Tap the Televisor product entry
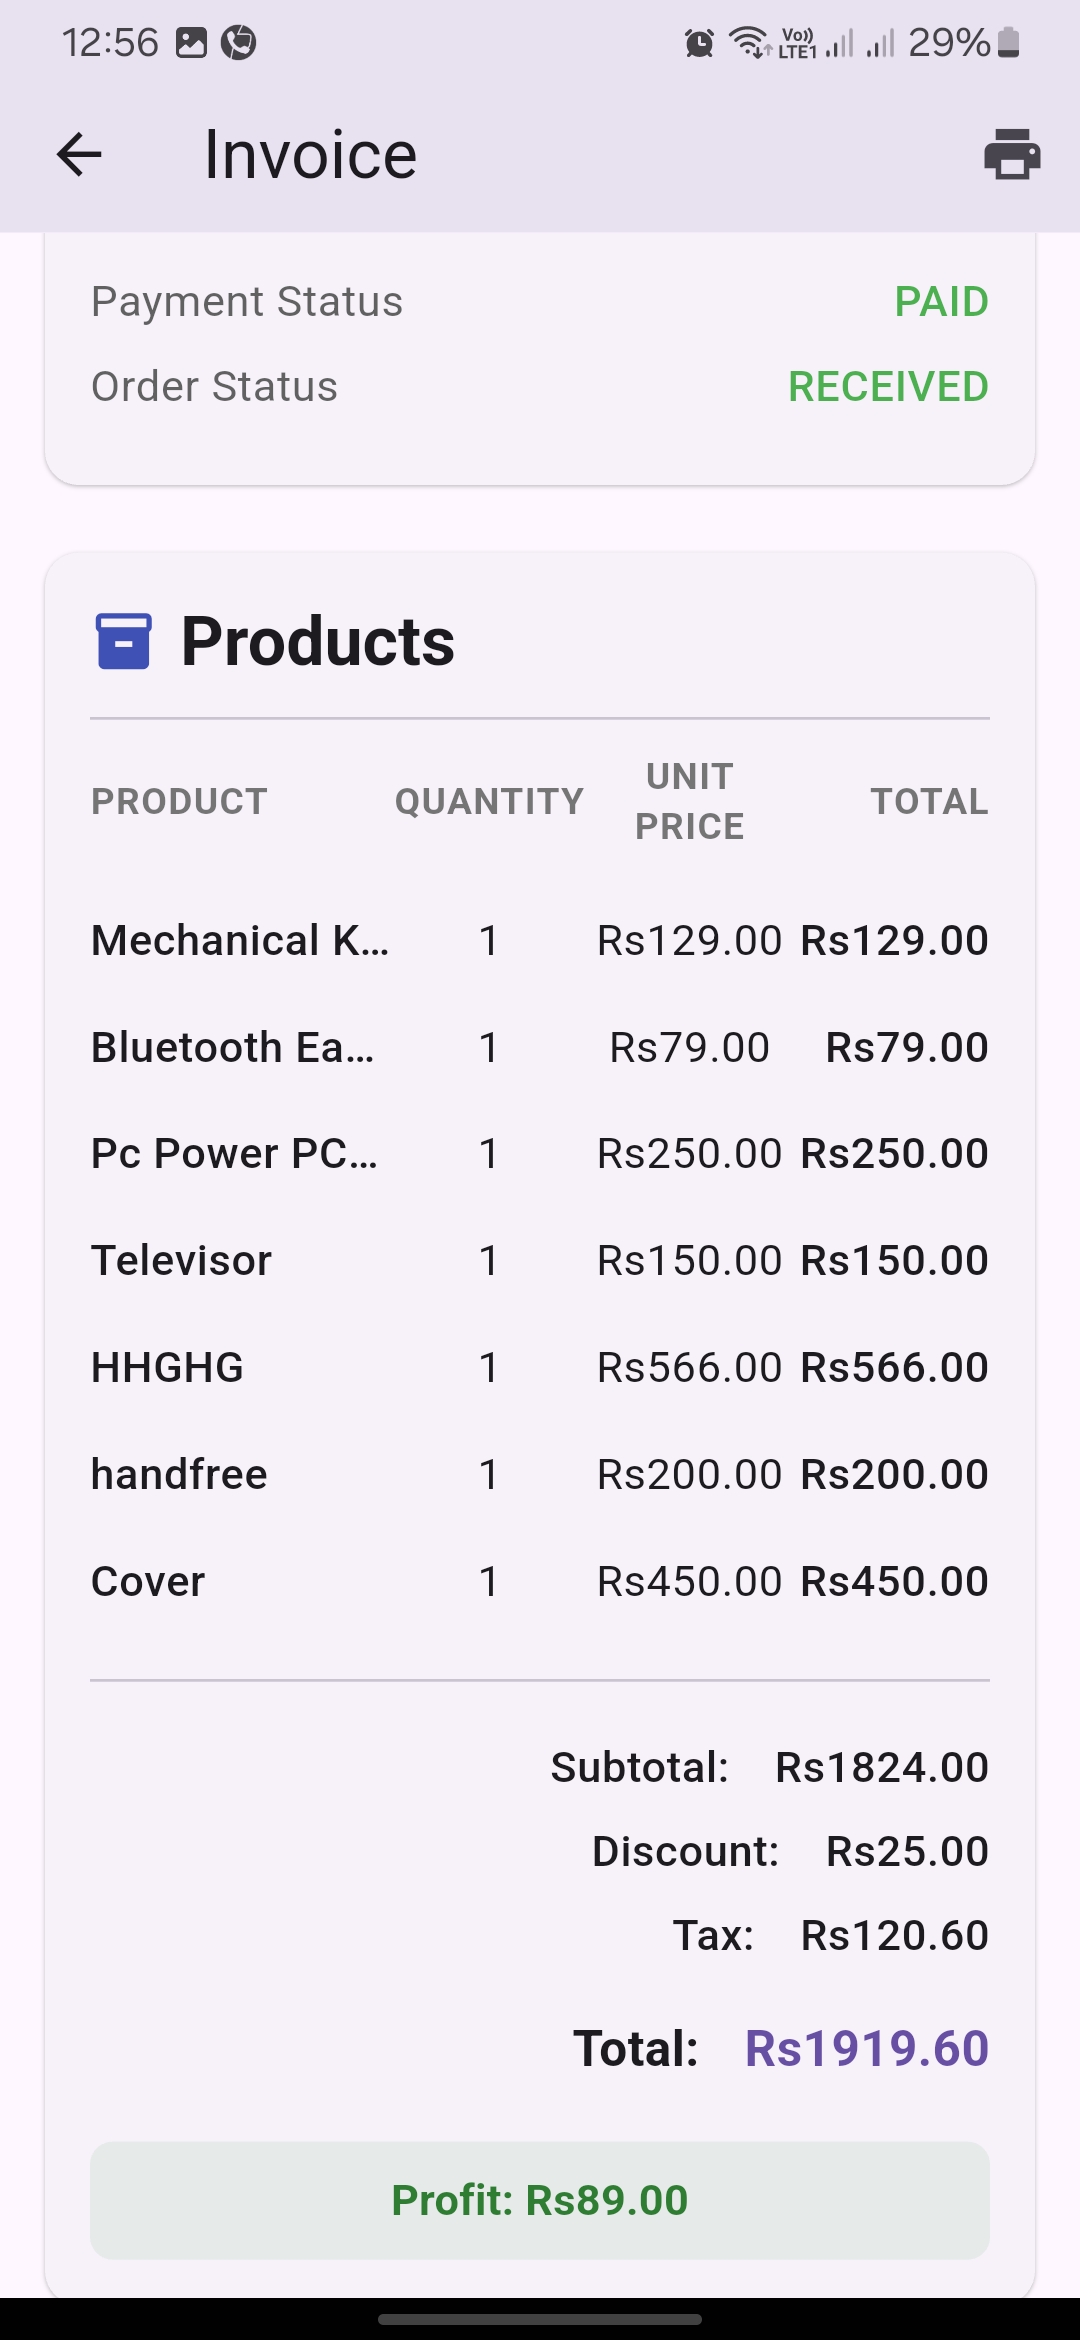The width and height of the screenshot is (1080, 2340). 181,1261
